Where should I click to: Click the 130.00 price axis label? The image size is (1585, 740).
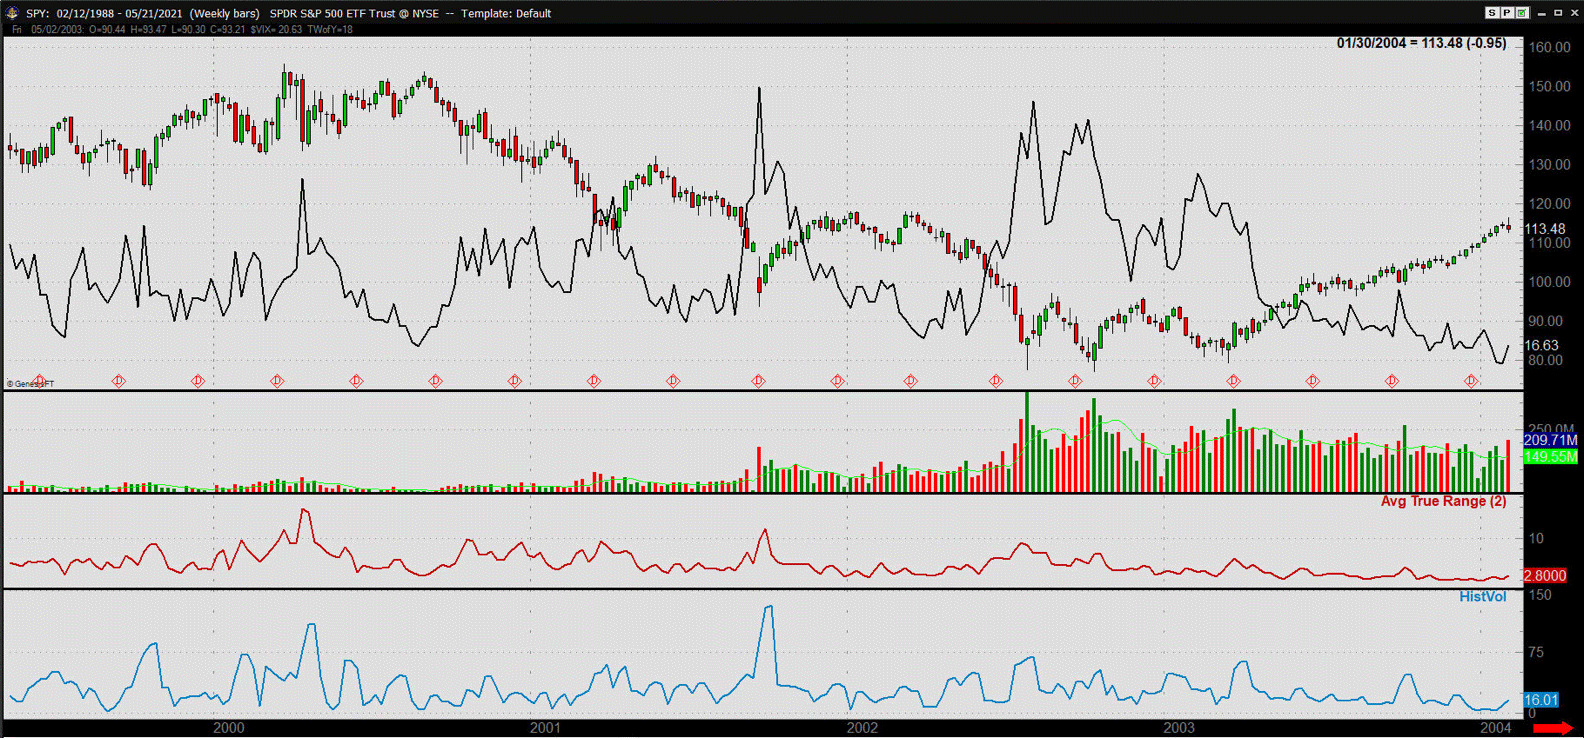click(x=1549, y=164)
